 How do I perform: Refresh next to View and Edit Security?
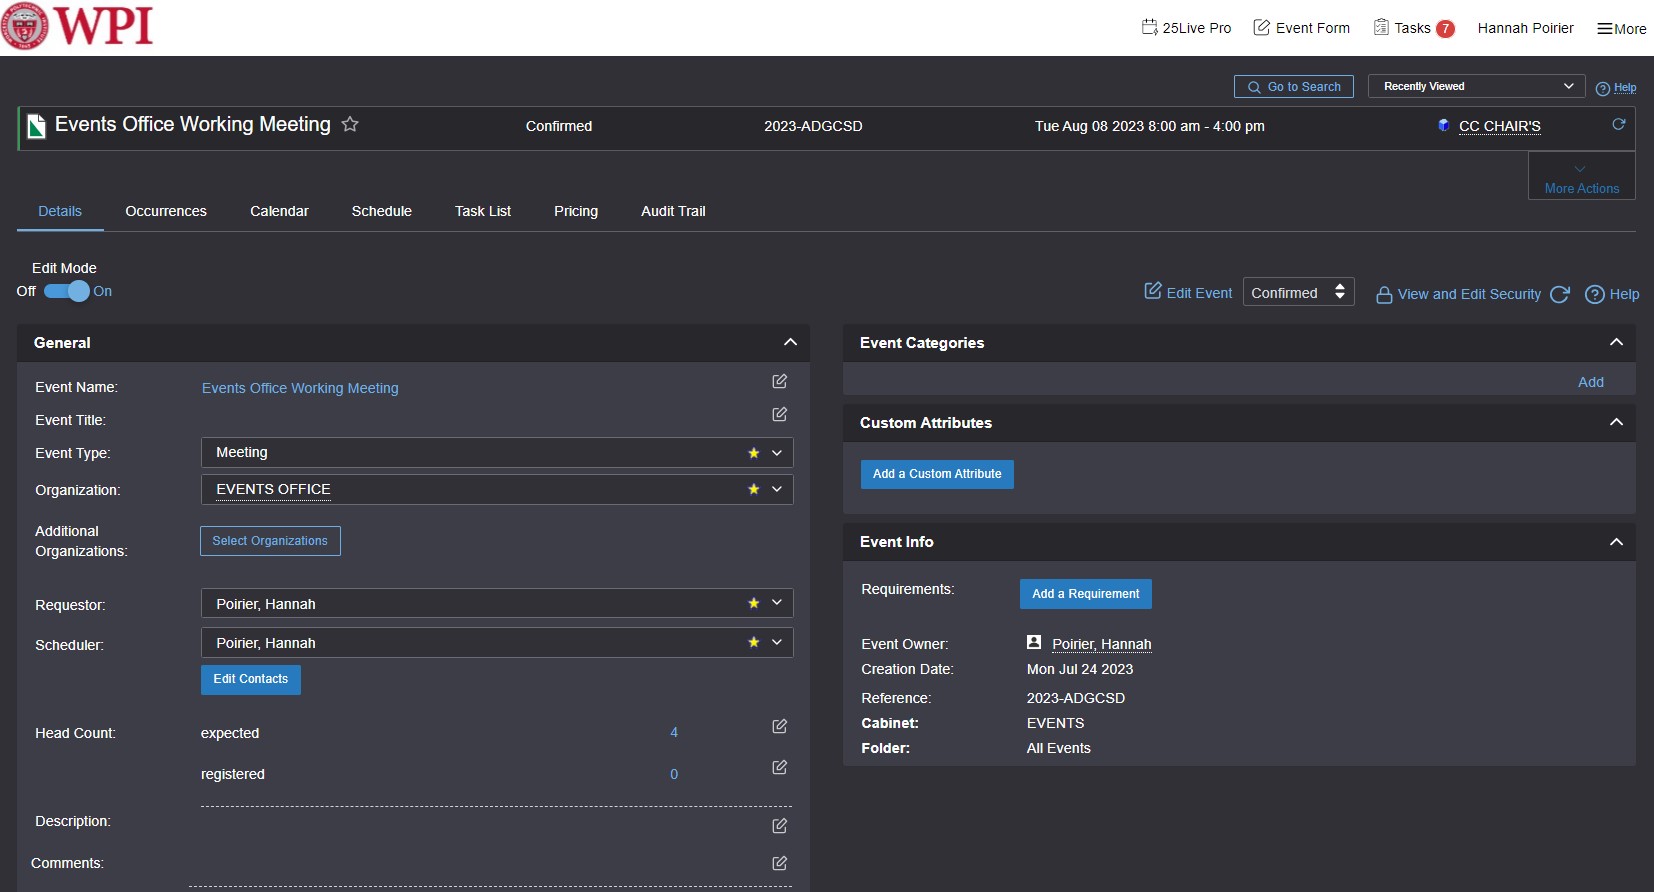tap(1559, 295)
